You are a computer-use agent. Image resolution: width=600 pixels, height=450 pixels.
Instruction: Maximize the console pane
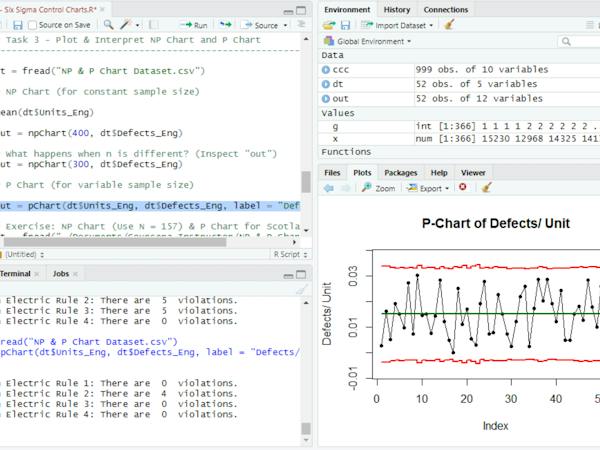(302, 274)
